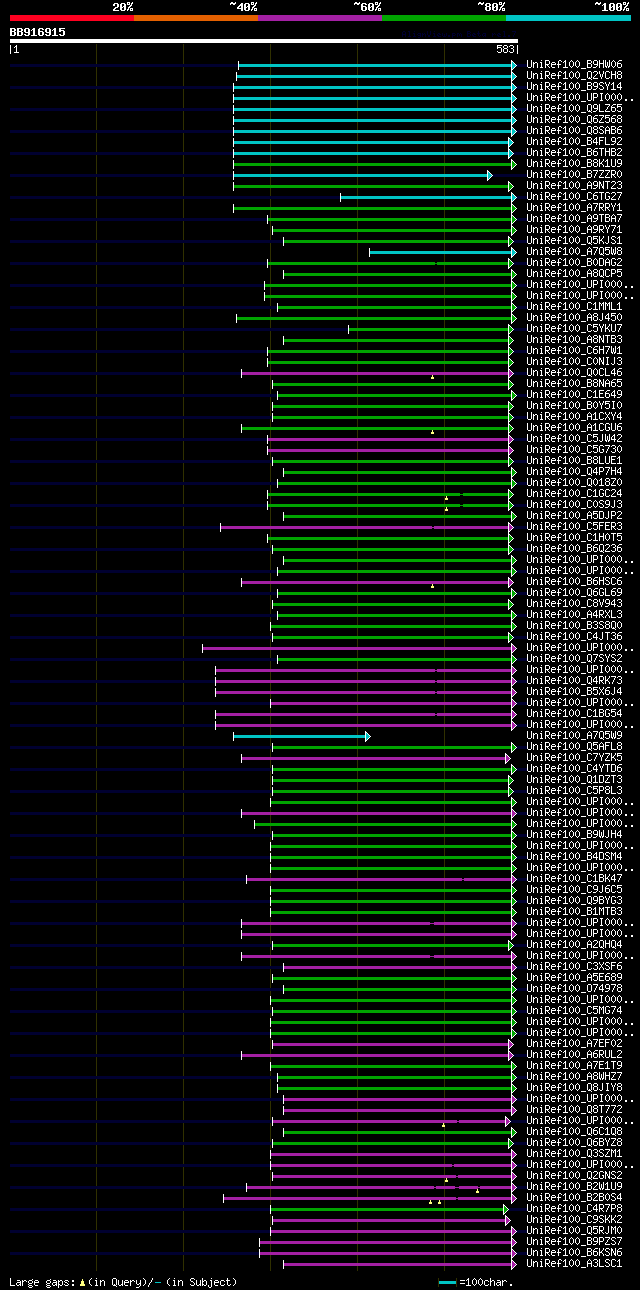Open hit UniRef100_Q8SAB6

pyautogui.click(x=573, y=130)
